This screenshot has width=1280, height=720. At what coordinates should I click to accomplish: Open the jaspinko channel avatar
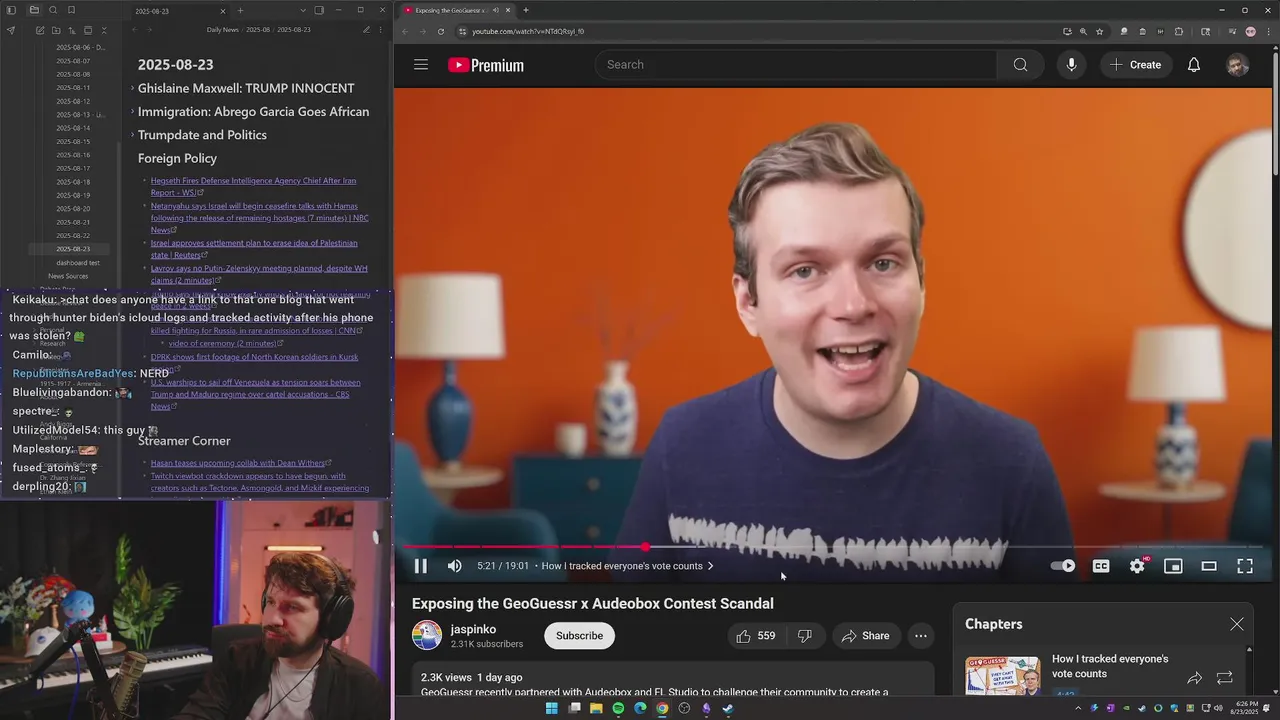(427, 636)
